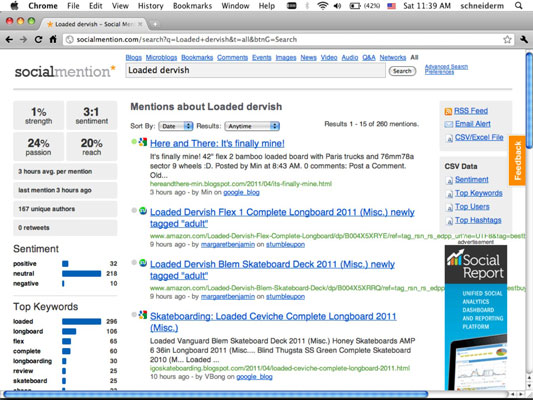Open the Sort By Date dropdown

pos(175,126)
